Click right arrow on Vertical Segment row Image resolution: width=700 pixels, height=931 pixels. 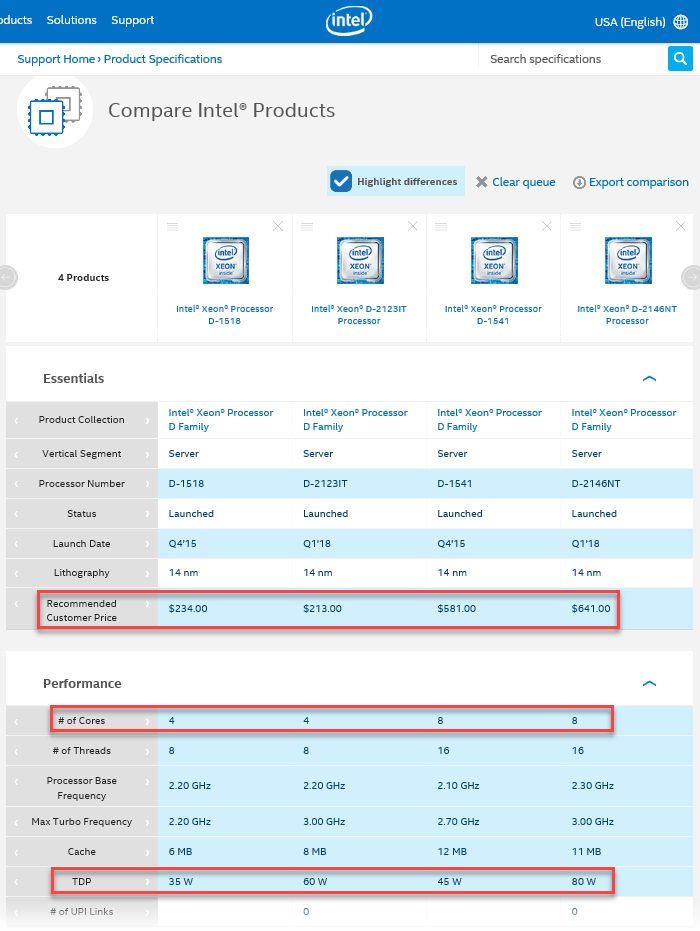click(x=147, y=454)
